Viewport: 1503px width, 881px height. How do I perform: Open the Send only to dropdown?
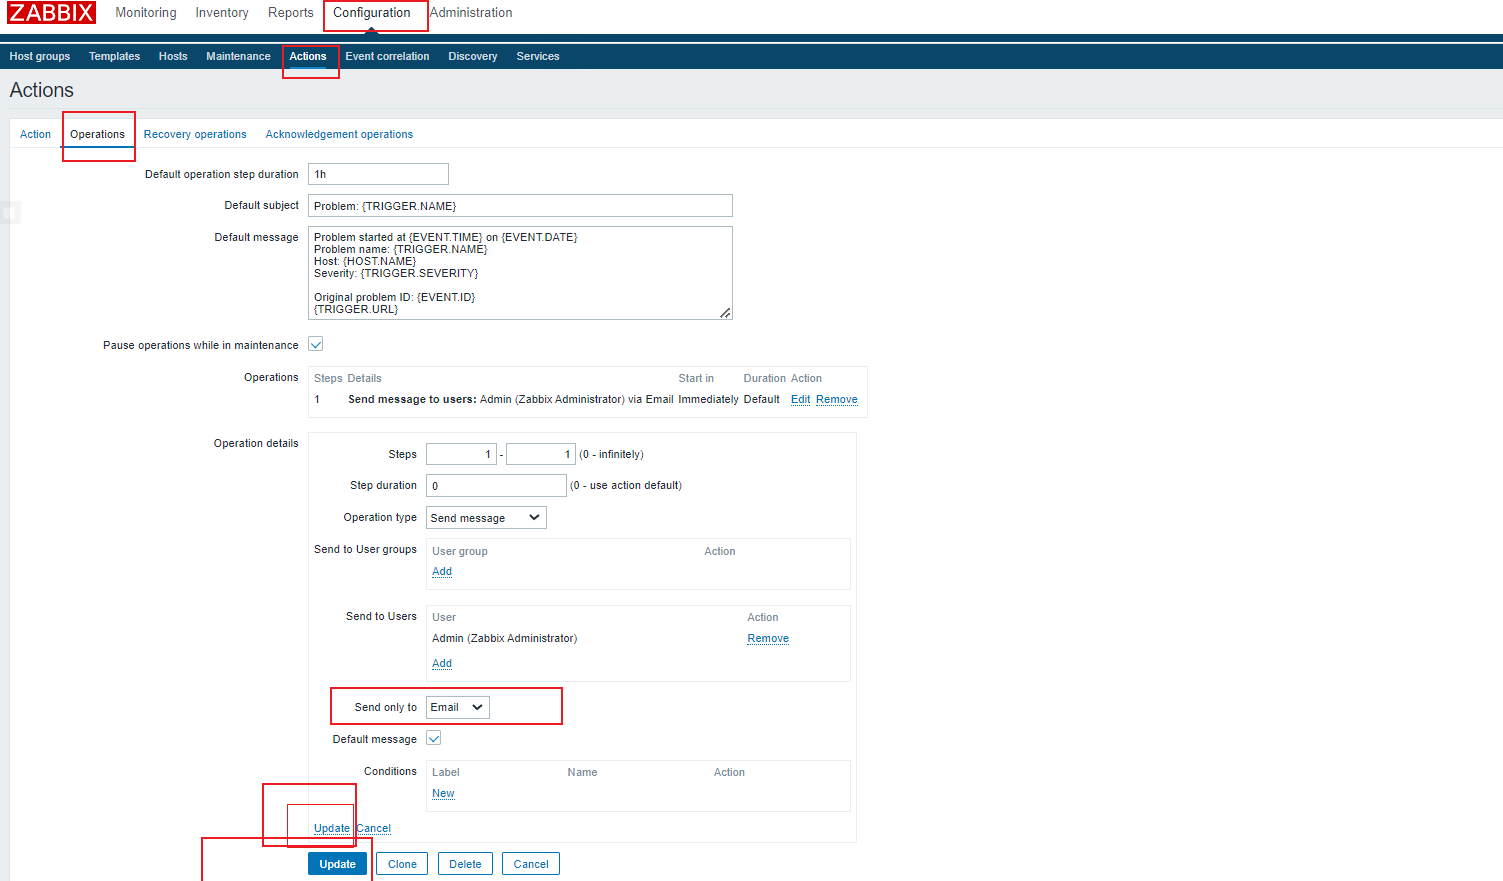coord(458,707)
